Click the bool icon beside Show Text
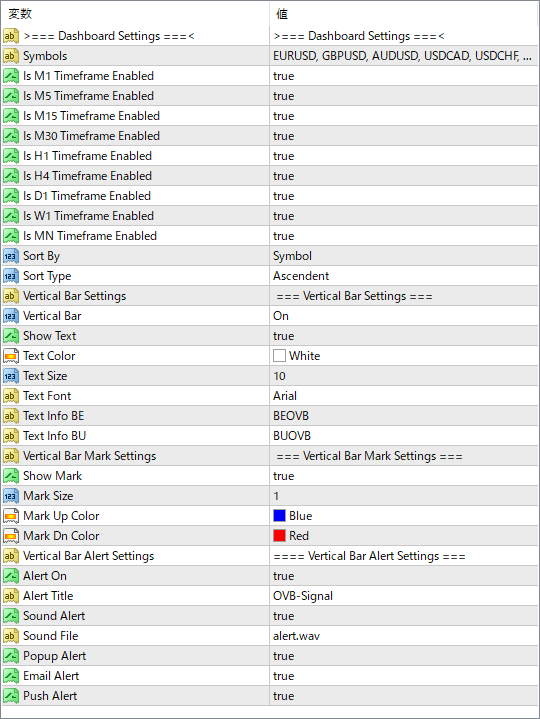Image resolution: width=540 pixels, height=719 pixels. click(11, 336)
